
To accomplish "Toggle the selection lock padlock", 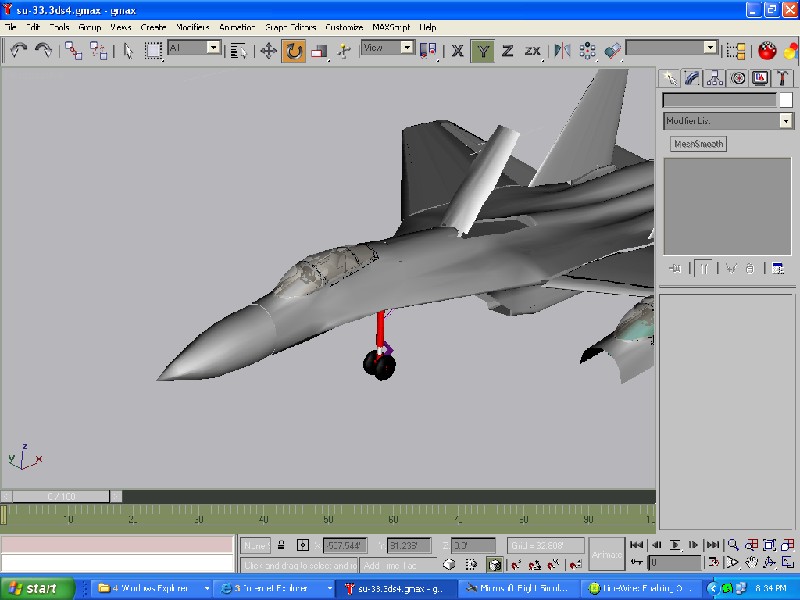I will pyautogui.click(x=281, y=545).
